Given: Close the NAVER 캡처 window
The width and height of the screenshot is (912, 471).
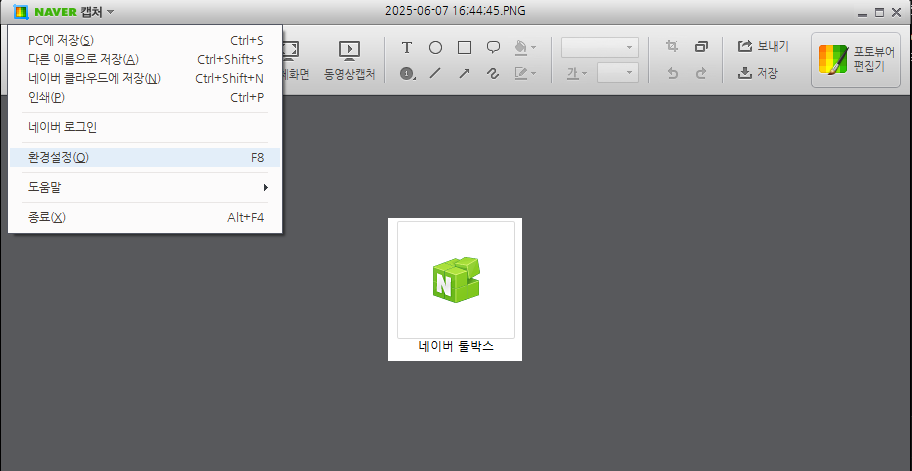Looking at the screenshot, I should (896, 12).
